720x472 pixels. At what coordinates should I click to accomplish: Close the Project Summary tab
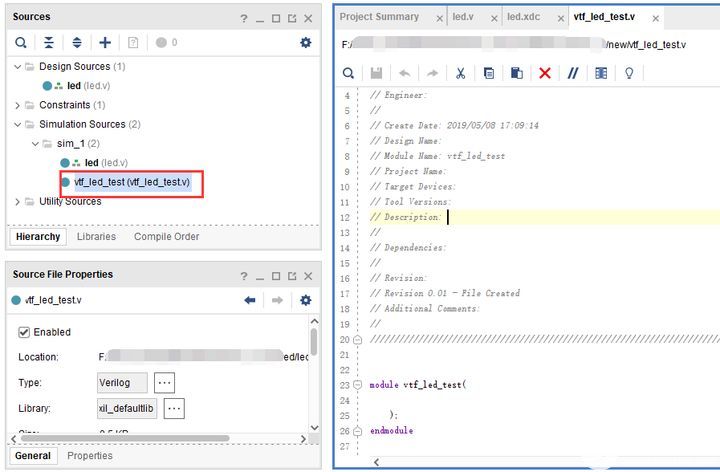click(439, 18)
